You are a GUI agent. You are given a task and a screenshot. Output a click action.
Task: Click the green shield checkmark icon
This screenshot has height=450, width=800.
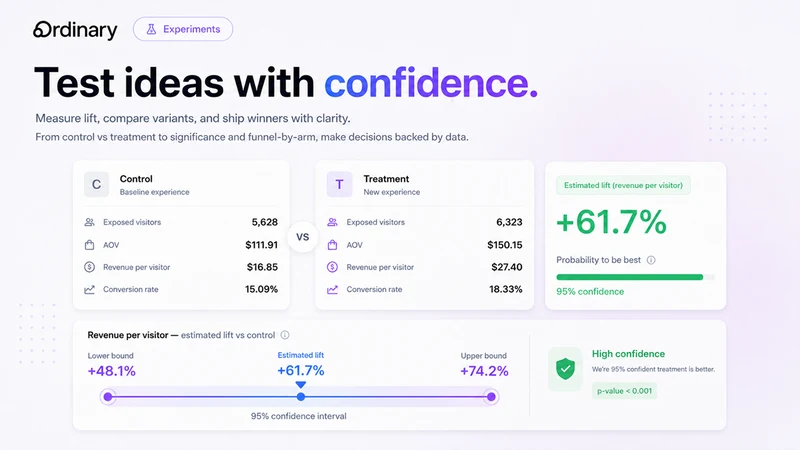(x=565, y=369)
